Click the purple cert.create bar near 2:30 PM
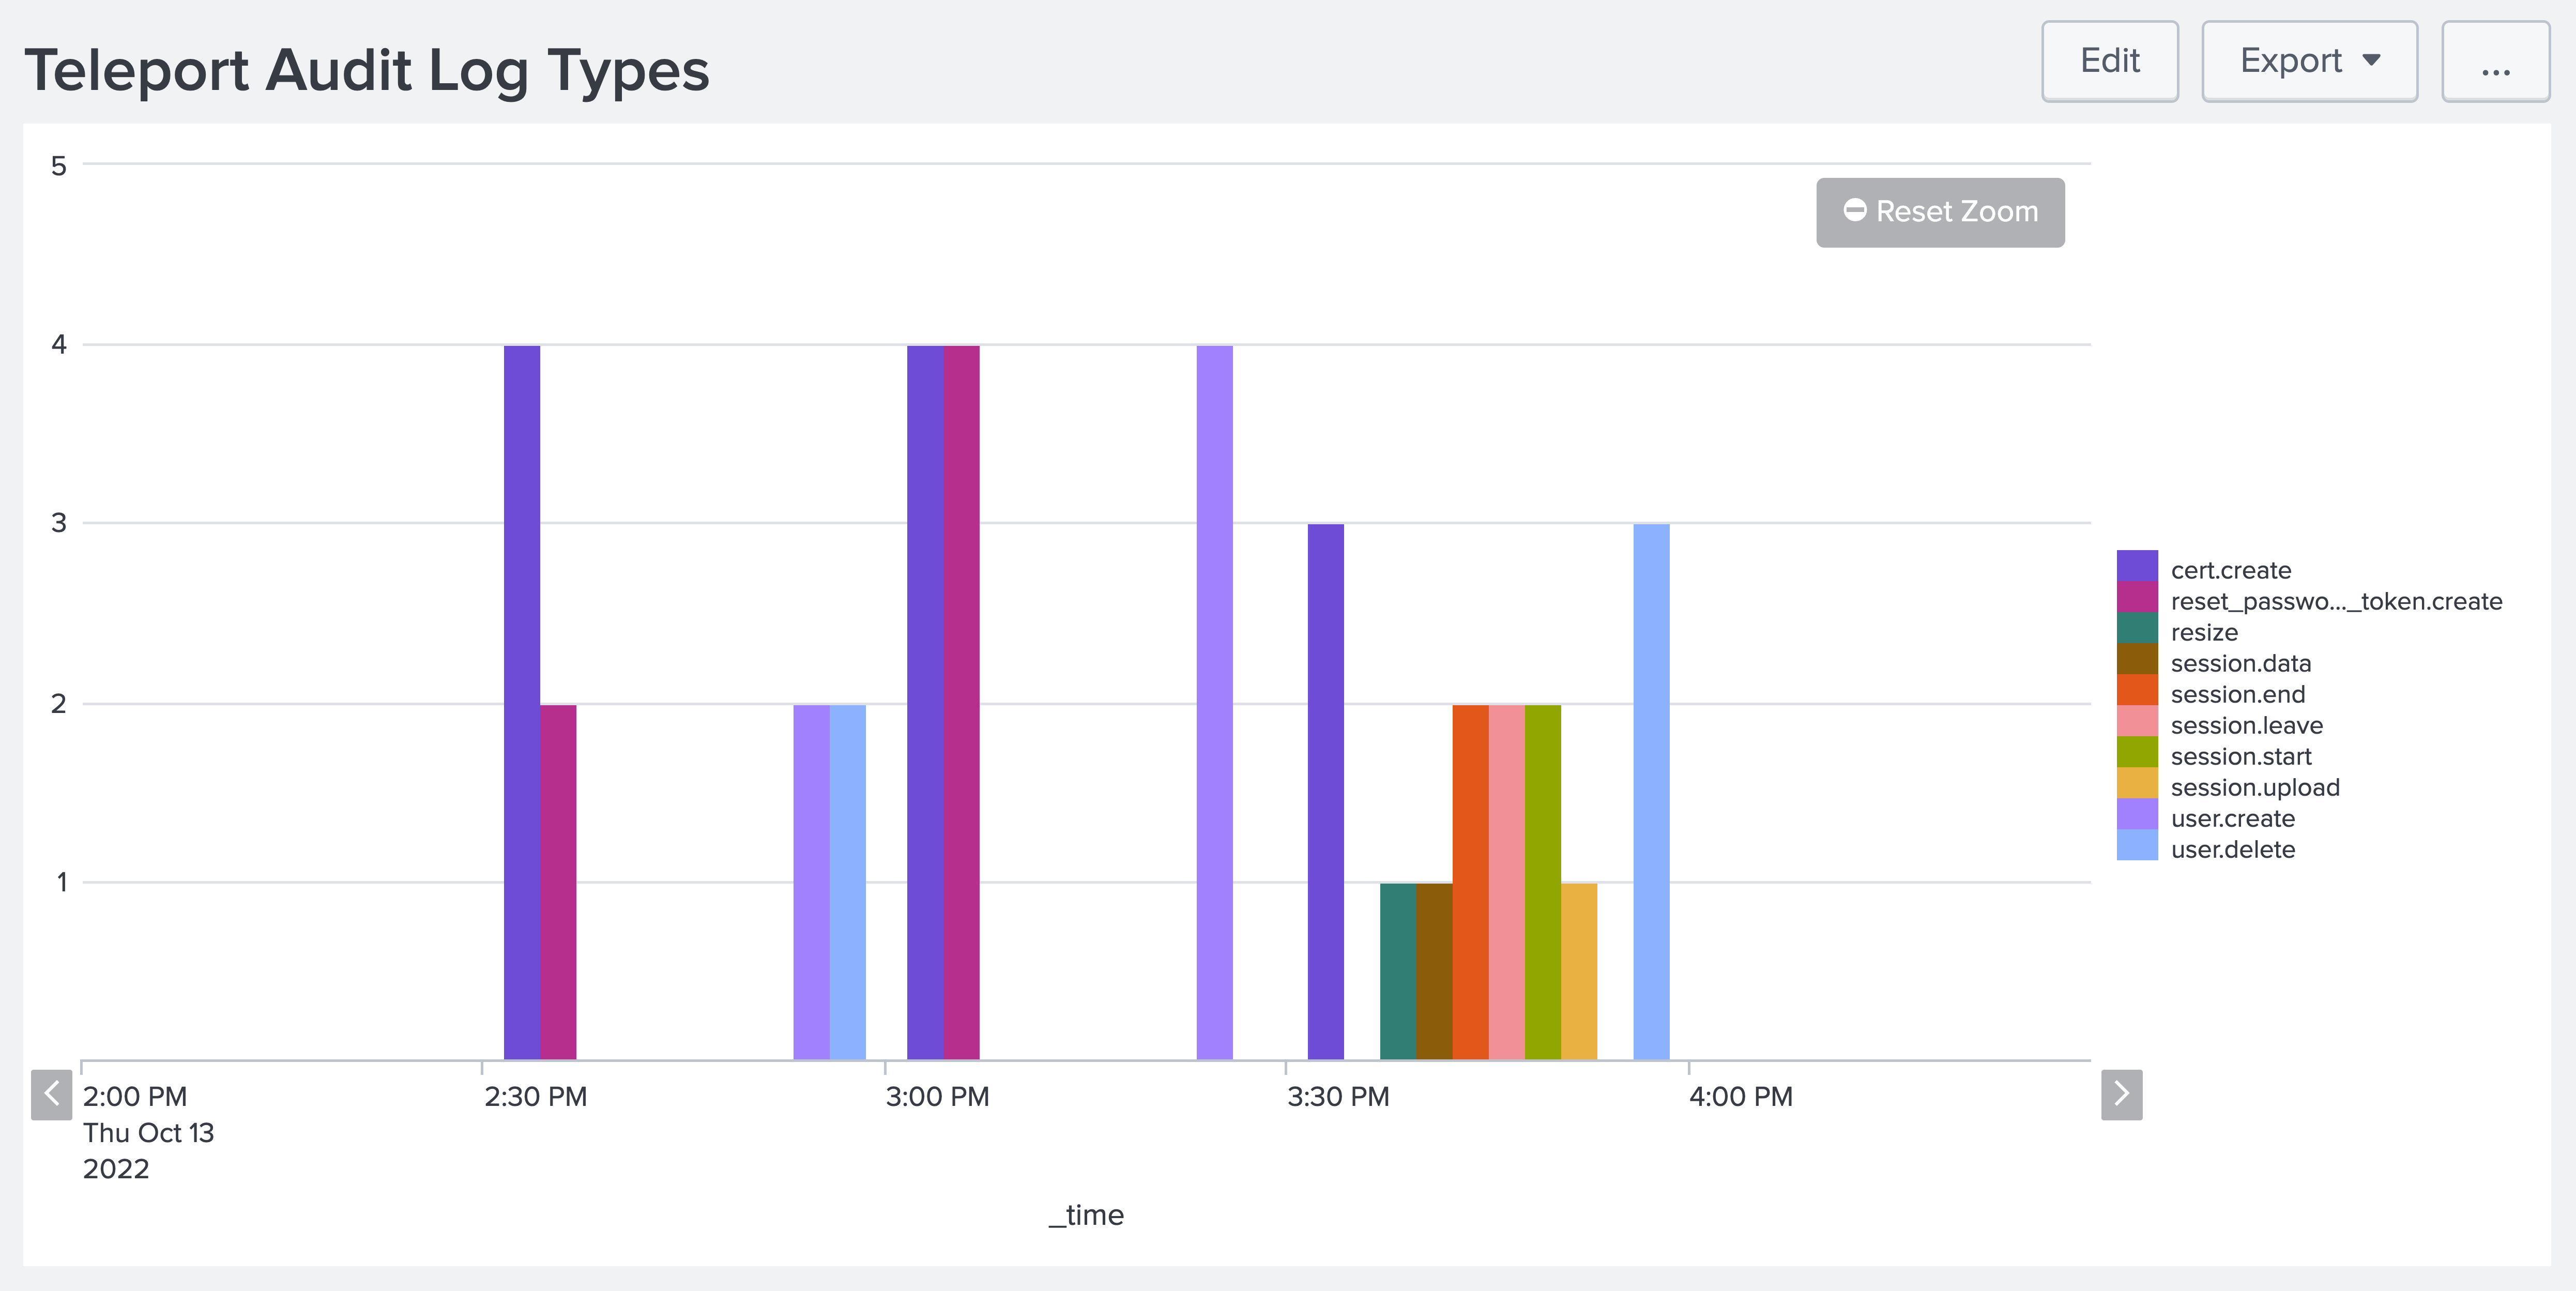This screenshot has height=1291, width=2576. (520, 700)
